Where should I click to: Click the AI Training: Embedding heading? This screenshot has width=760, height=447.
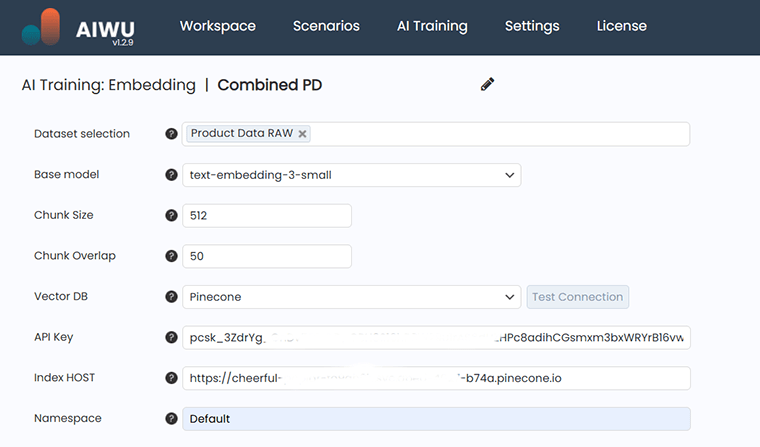tap(109, 85)
